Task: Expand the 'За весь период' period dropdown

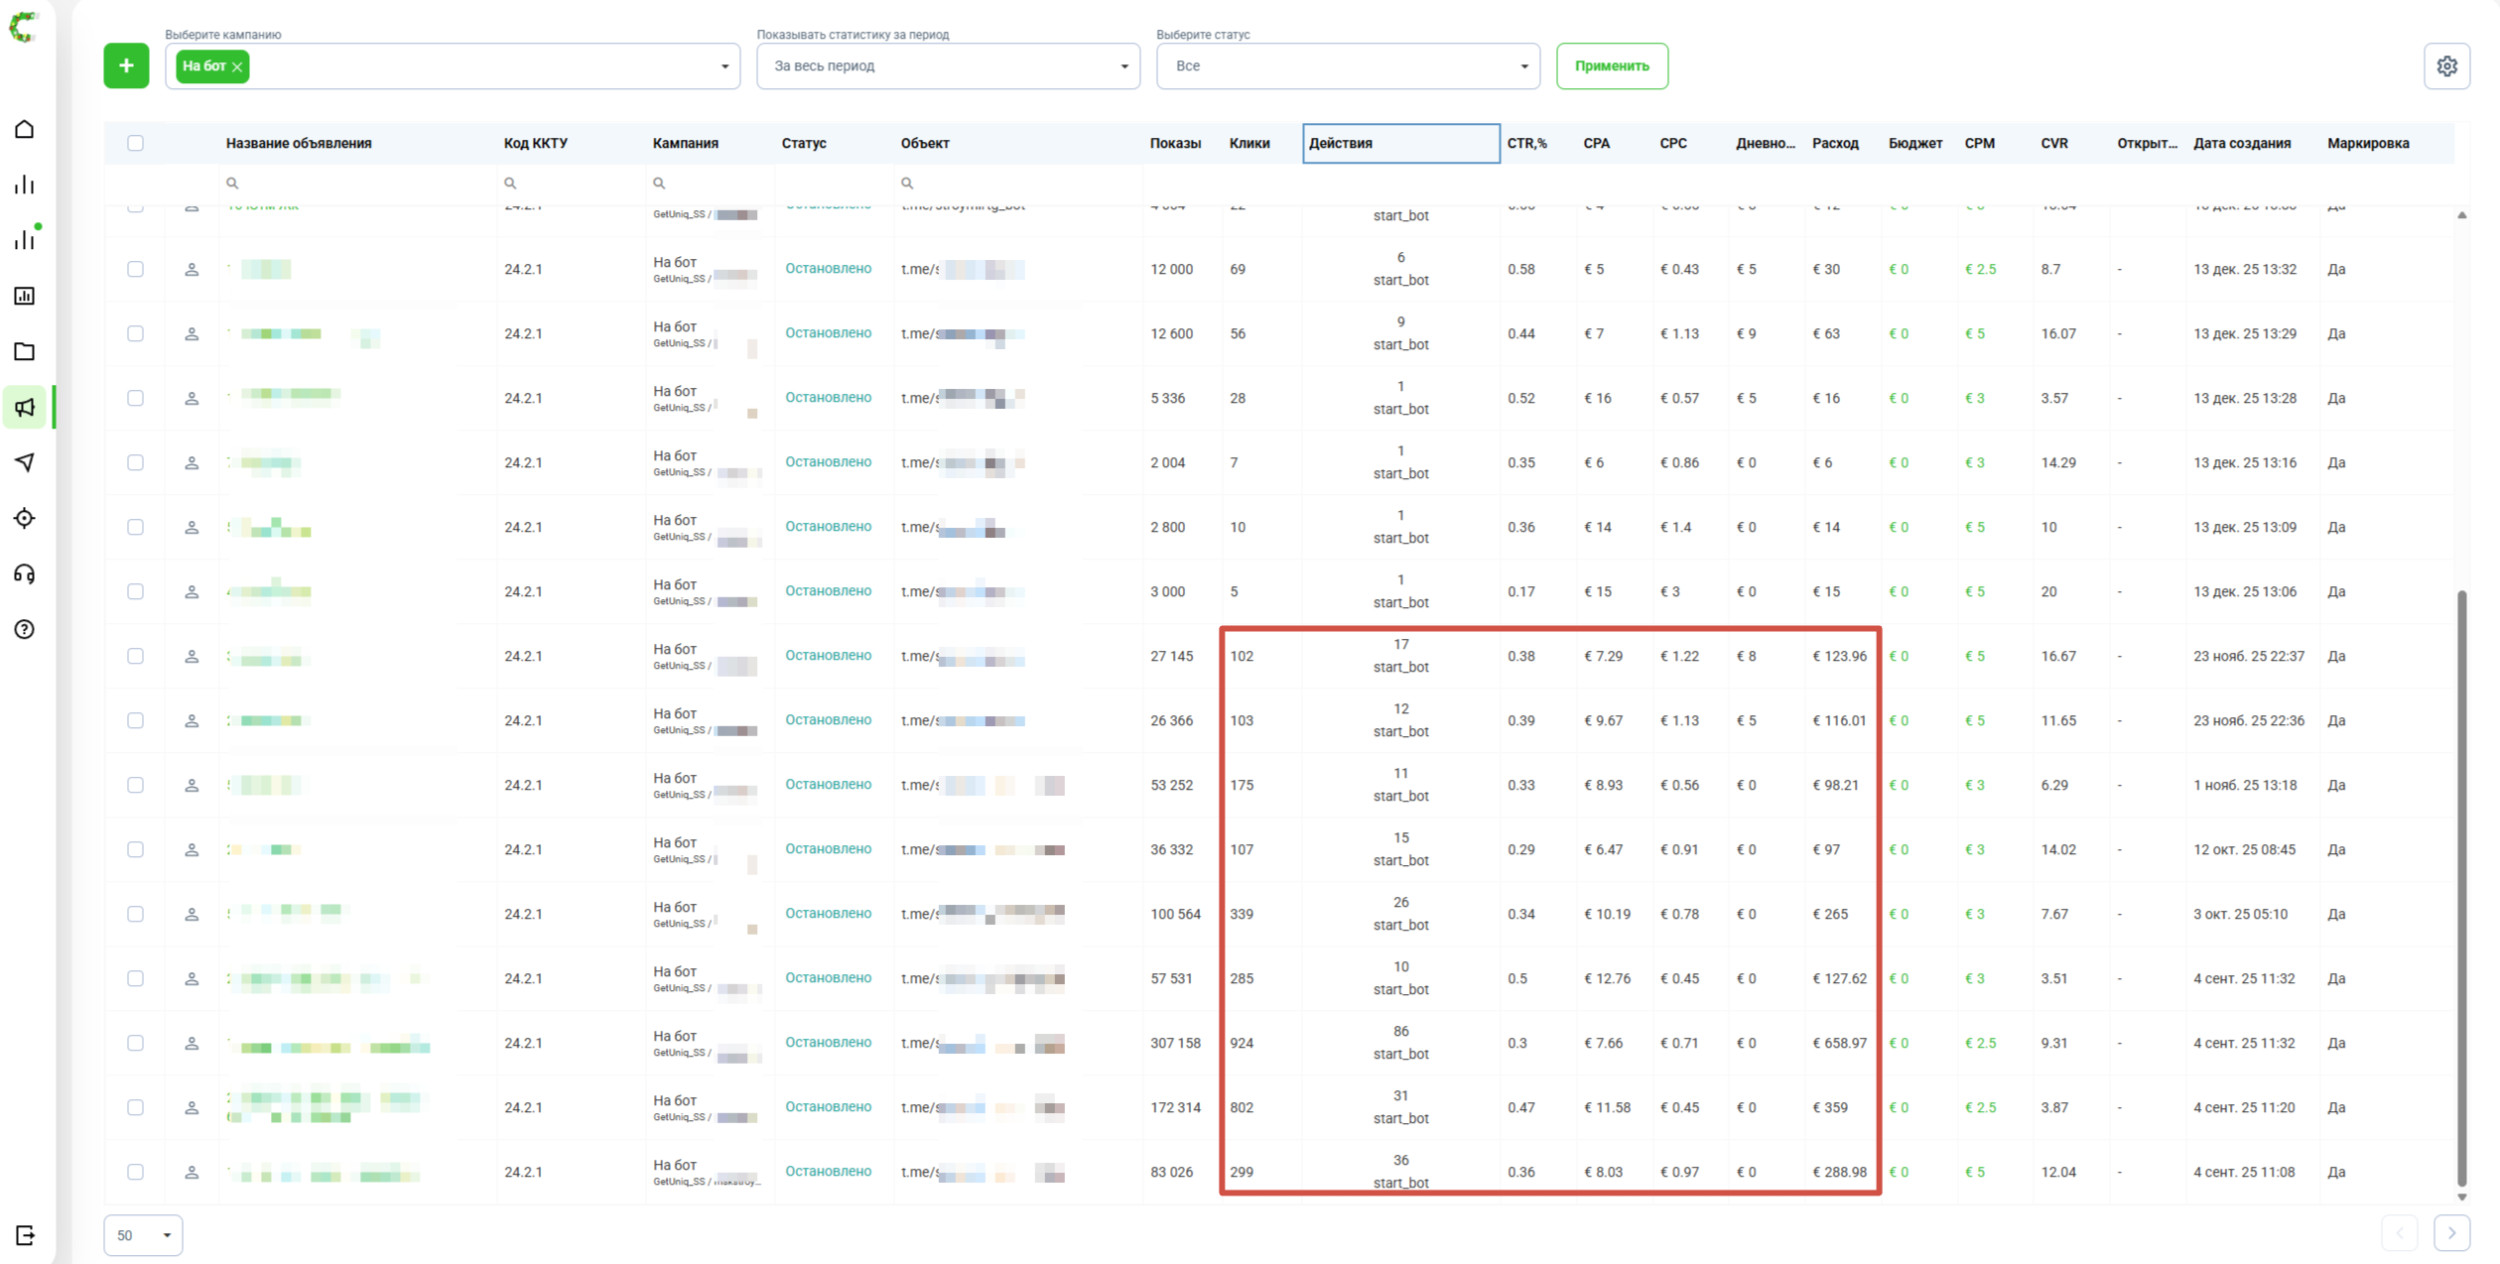Action: click(947, 66)
